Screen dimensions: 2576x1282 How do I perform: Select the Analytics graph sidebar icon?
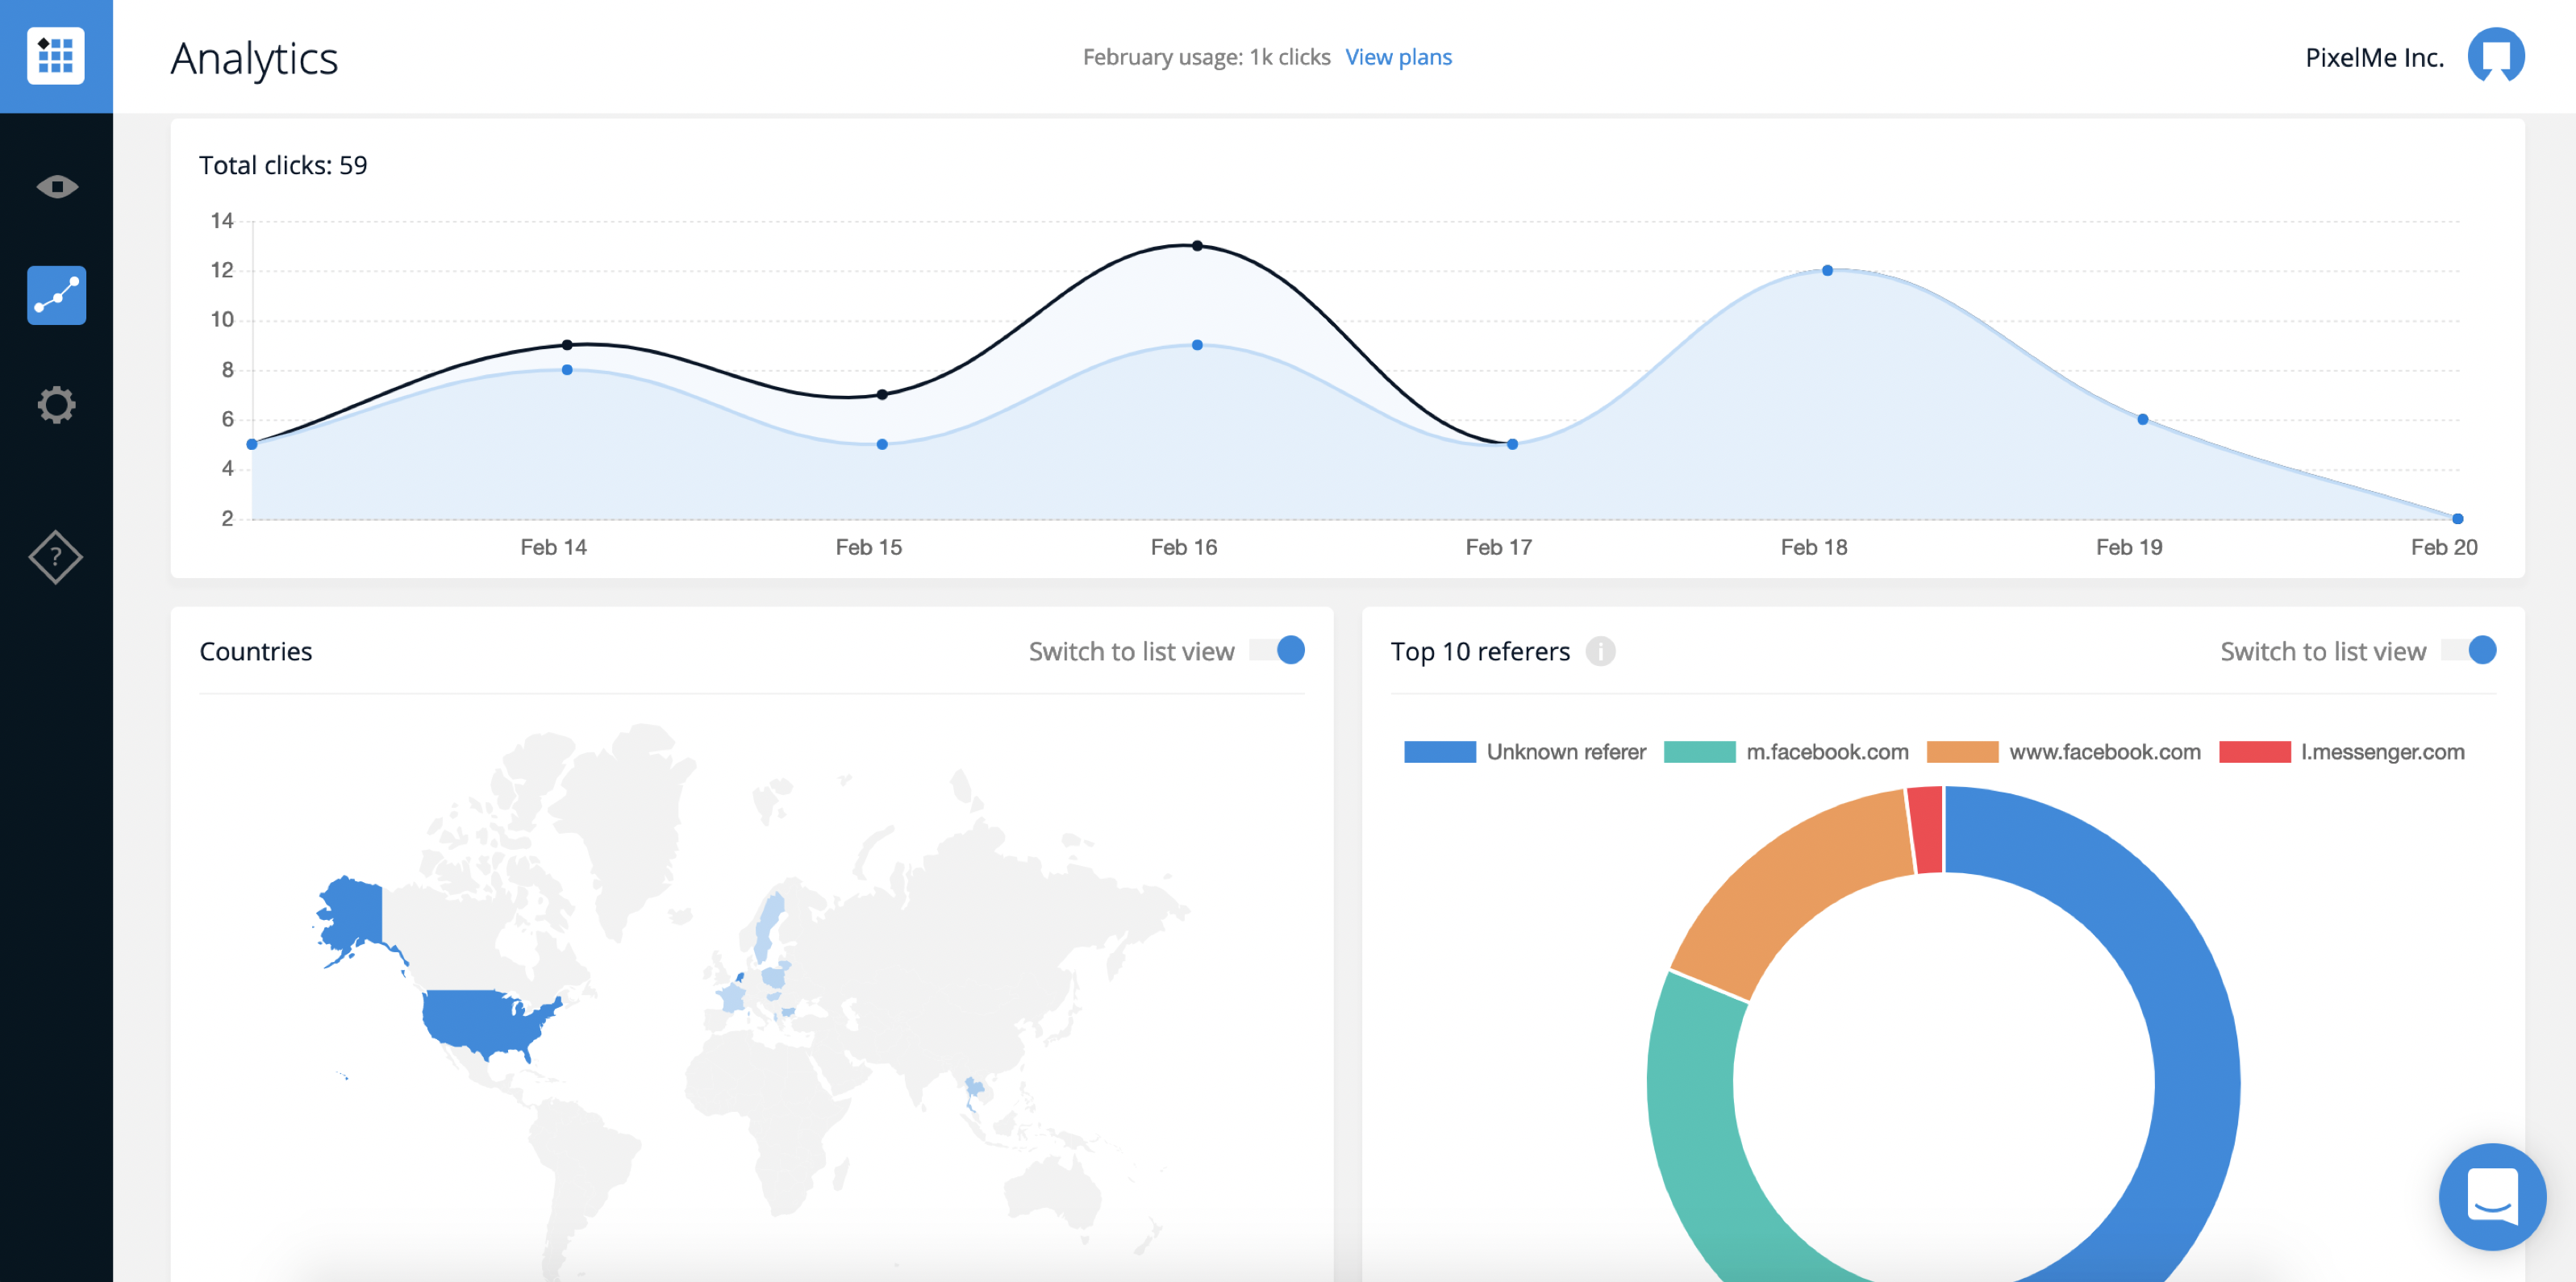point(56,295)
